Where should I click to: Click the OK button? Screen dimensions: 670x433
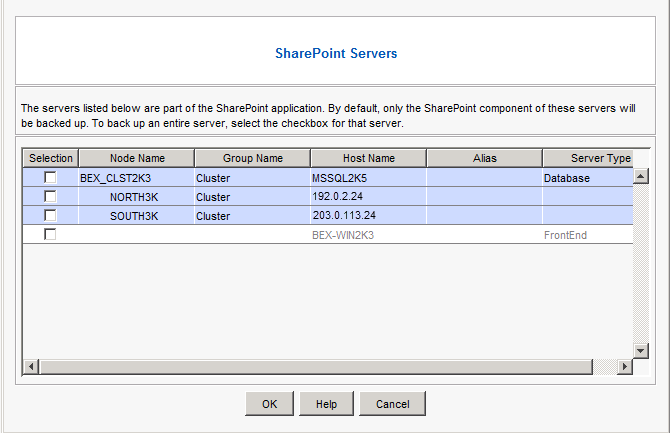[x=269, y=403]
